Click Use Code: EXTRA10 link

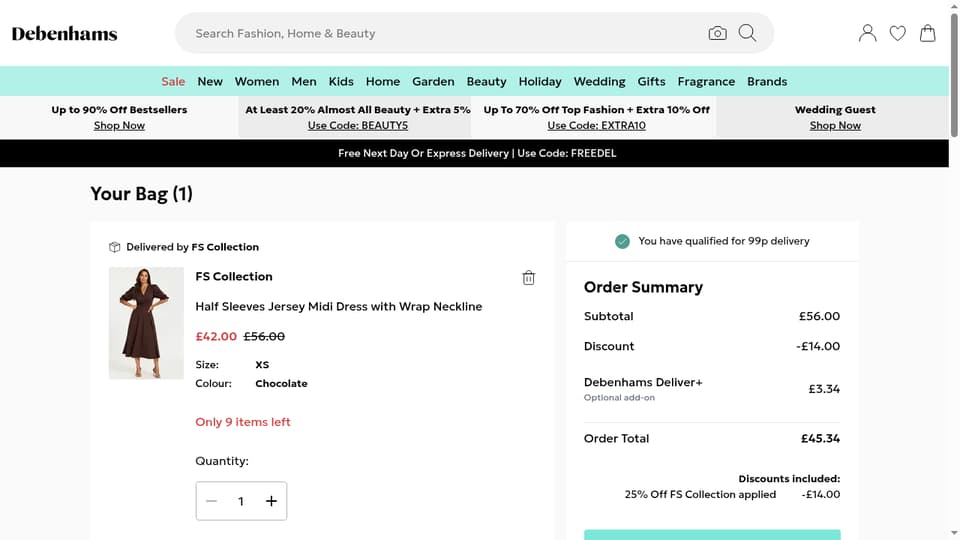(x=596, y=126)
